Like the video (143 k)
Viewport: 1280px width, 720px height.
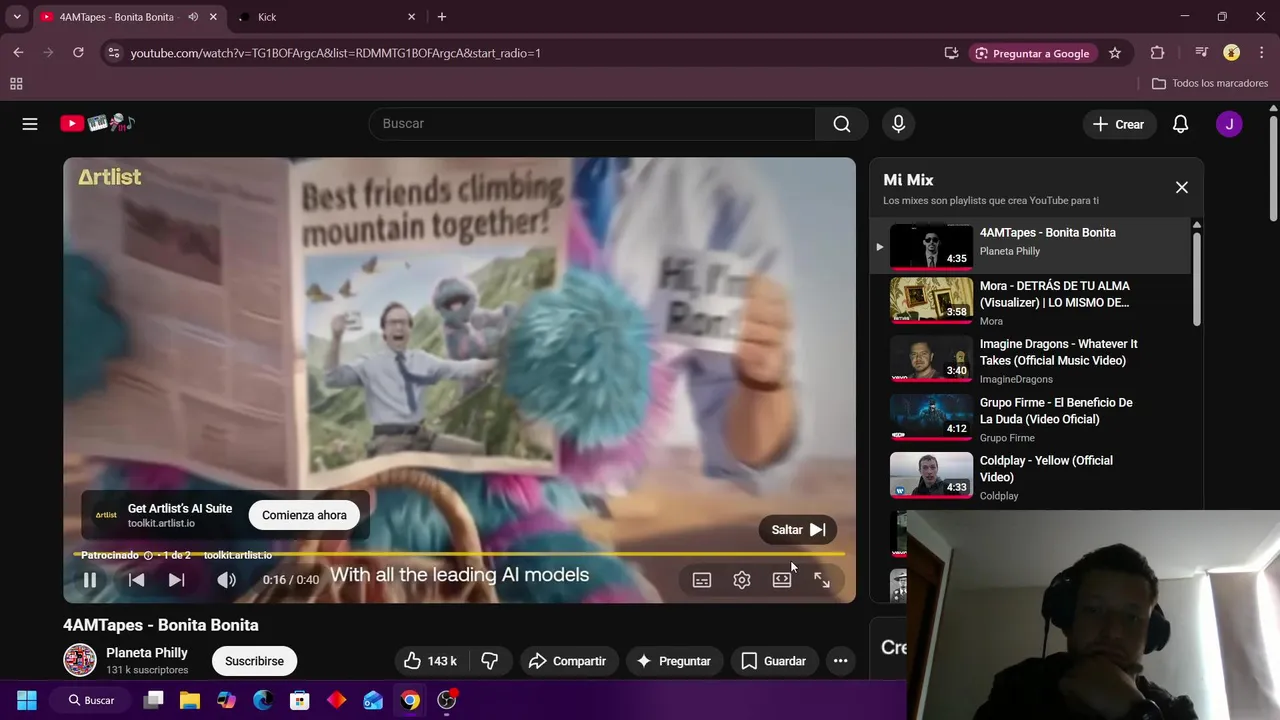(x=431, y=661)
